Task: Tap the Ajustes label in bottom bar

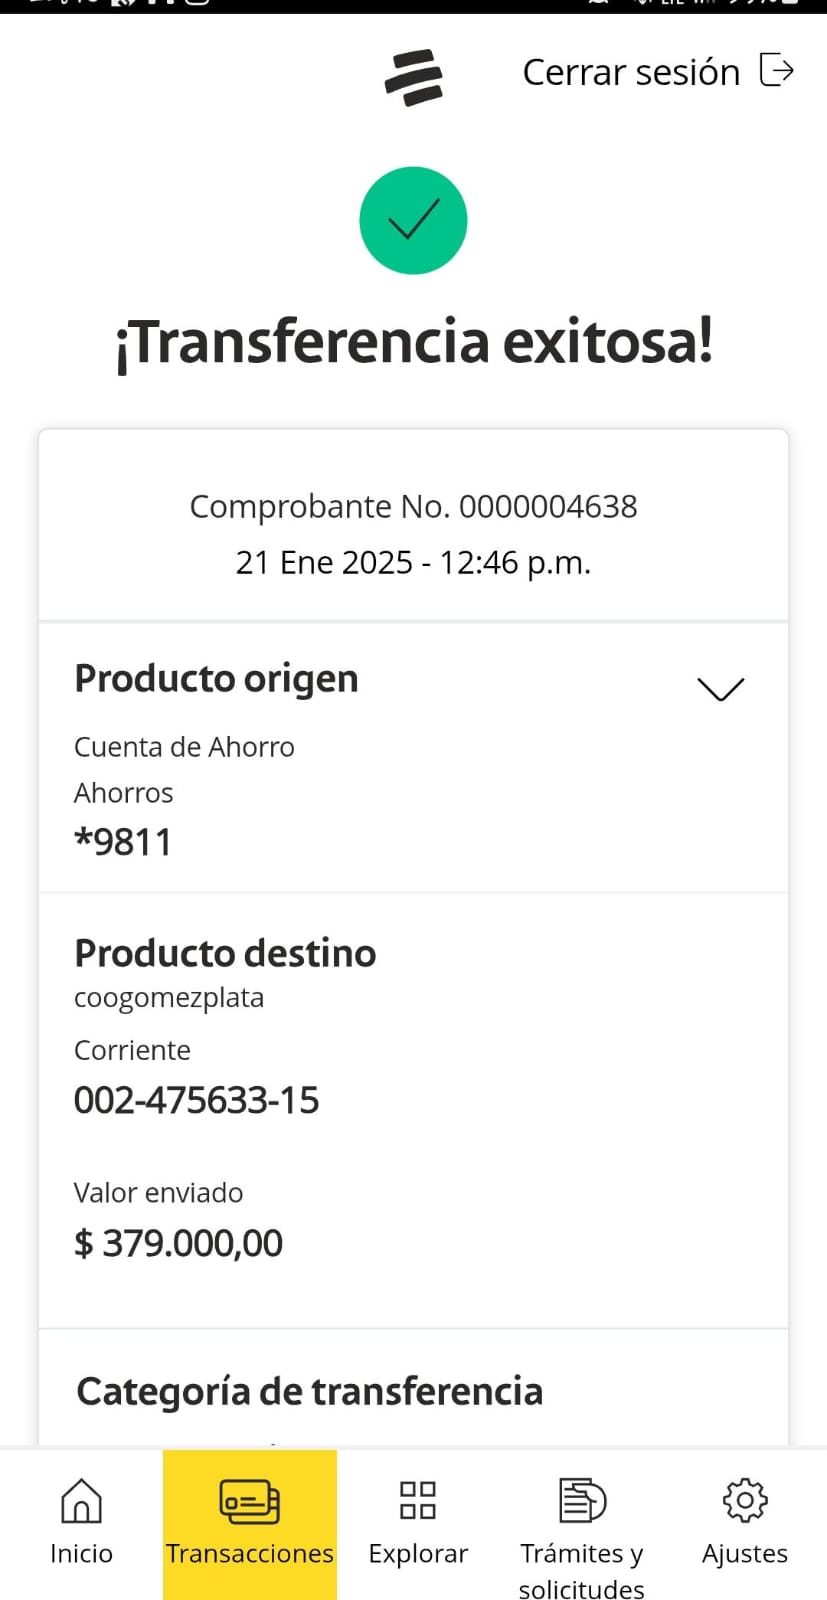Action: (745, 1553)
